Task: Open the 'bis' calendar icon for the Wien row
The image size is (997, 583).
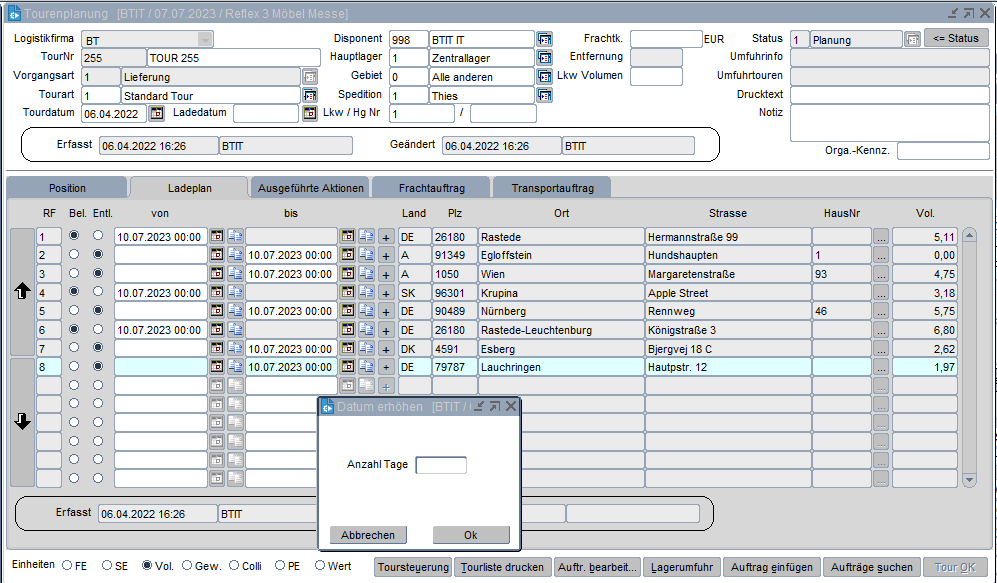Action: (x=348, y=274)
